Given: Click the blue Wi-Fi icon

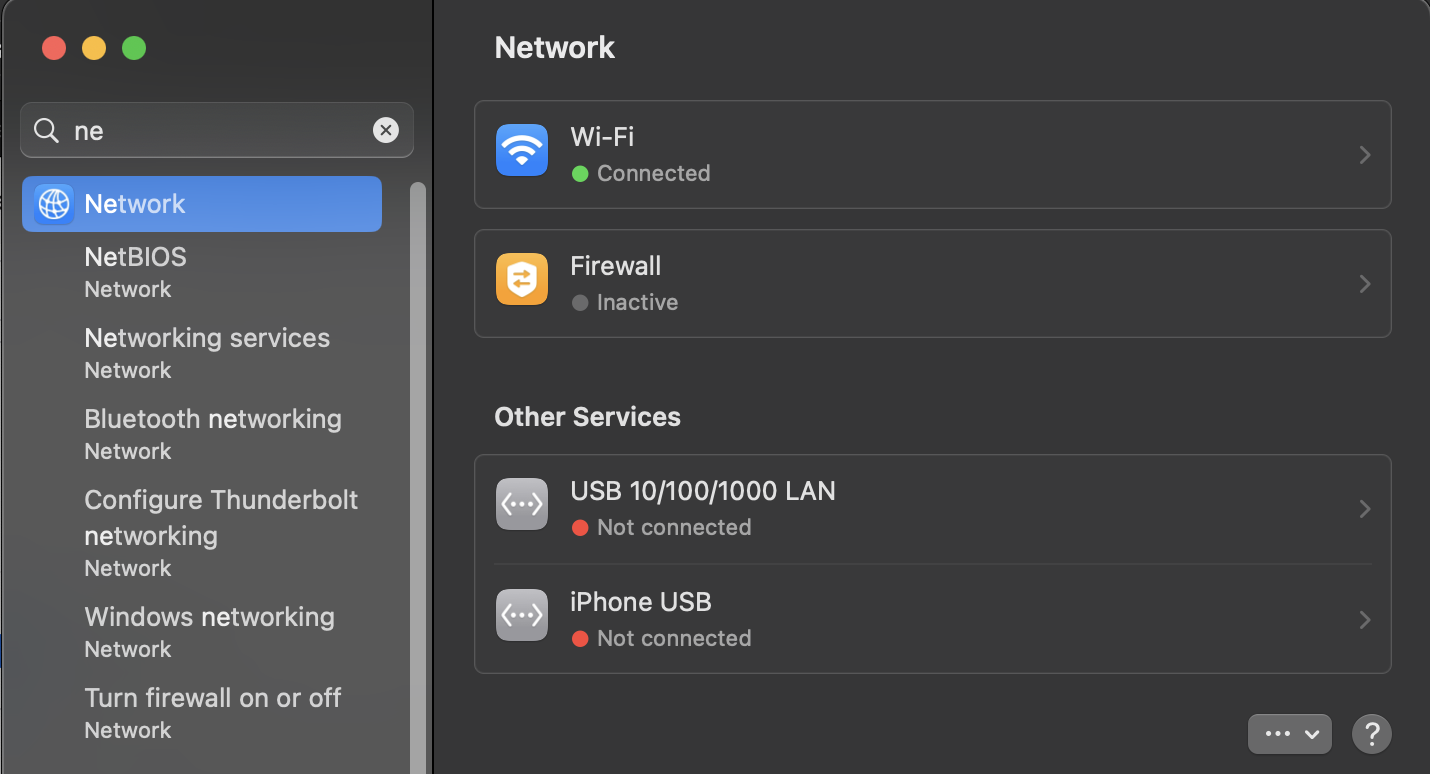Looking at the screenshot, I should click(x=521, y=150).
